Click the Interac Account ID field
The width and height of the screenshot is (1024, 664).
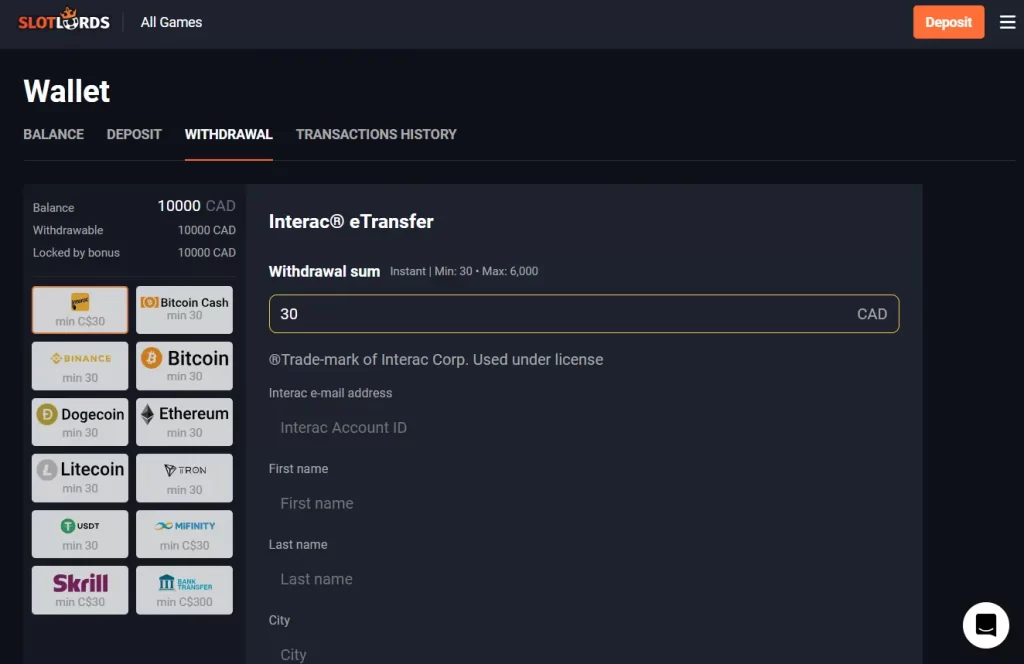pos(584,428)
